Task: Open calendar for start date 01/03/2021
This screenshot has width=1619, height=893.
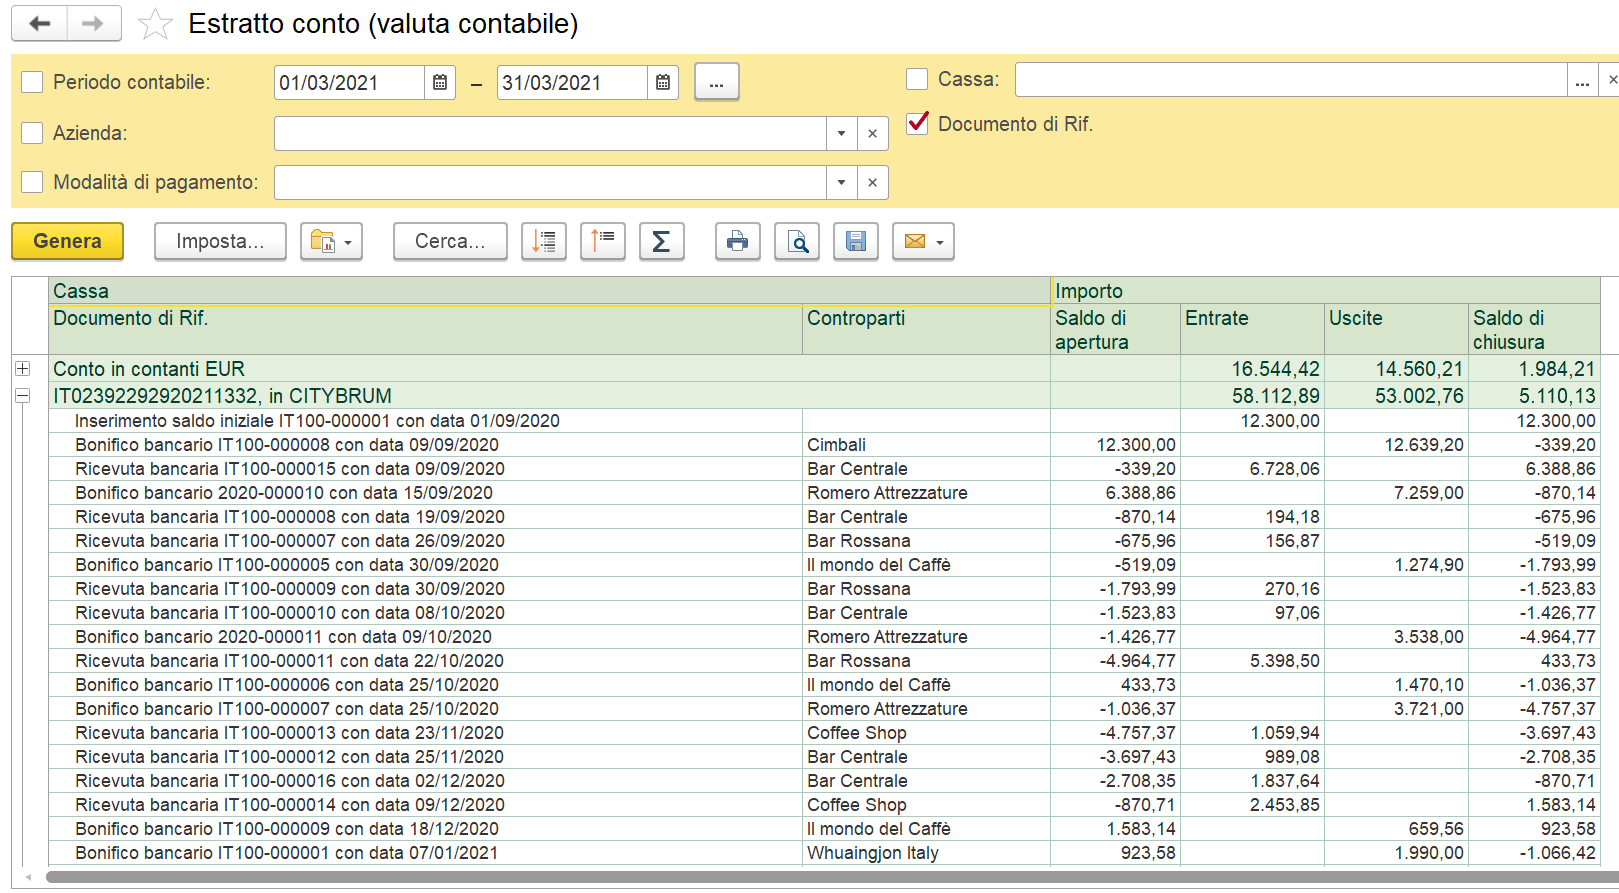Action: click(440, 82)
